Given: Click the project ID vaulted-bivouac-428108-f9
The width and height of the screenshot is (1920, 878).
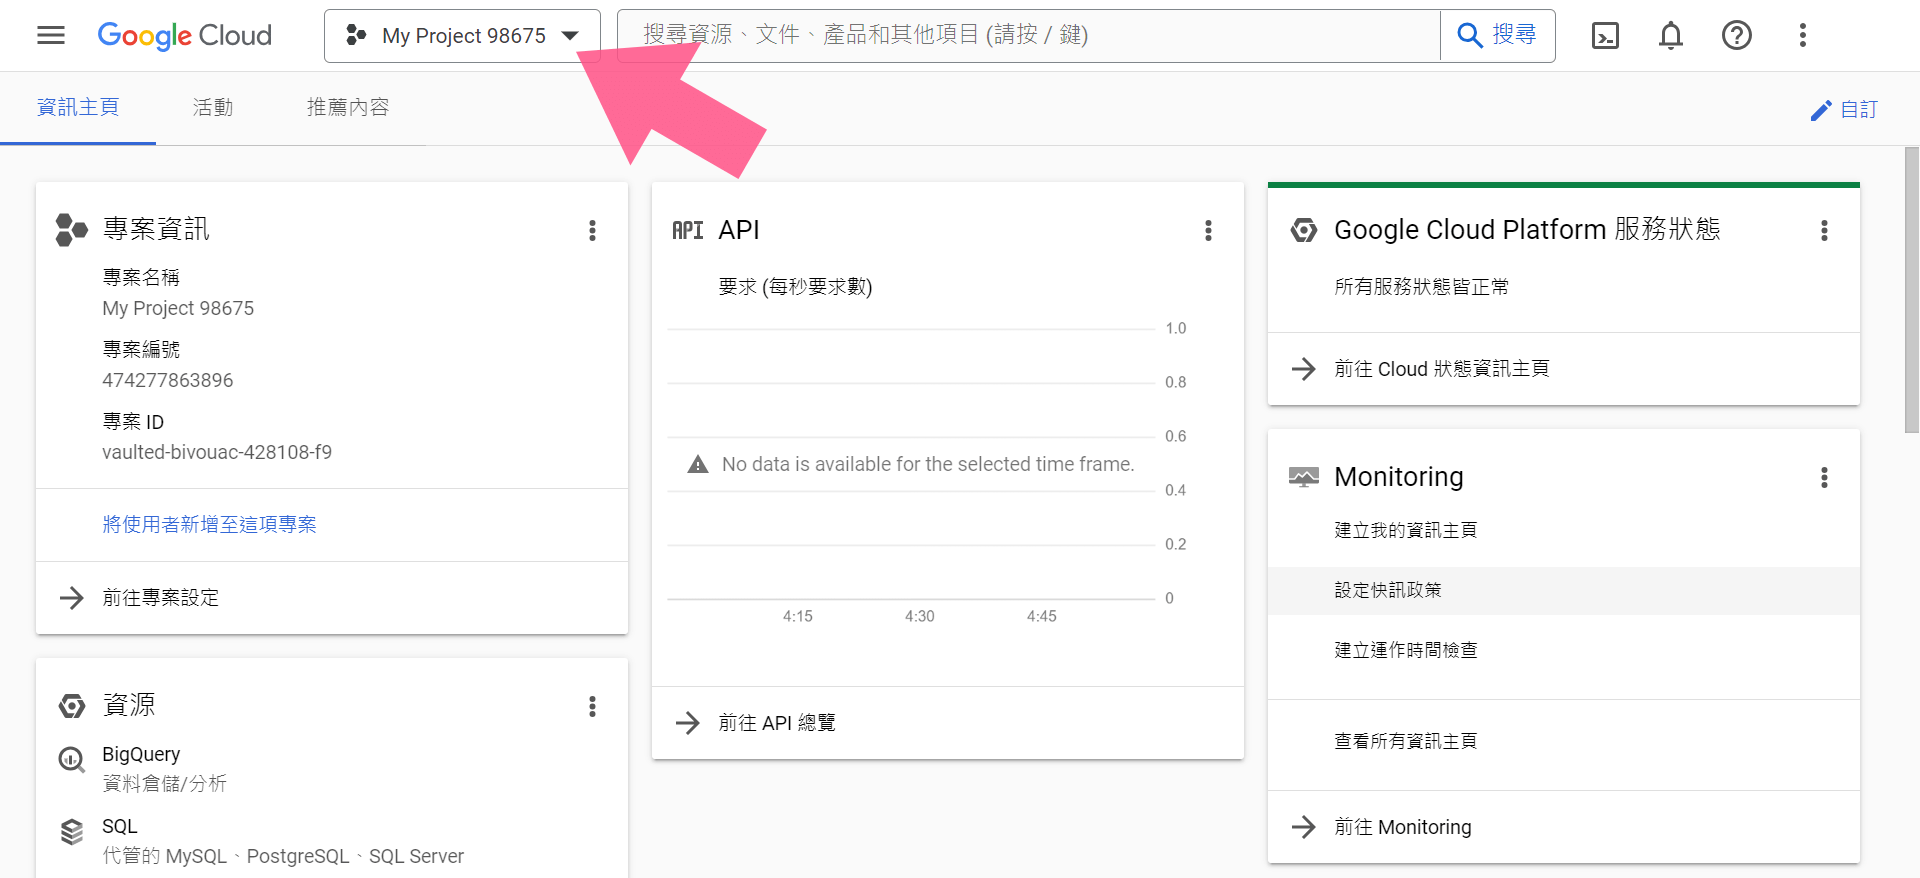Looking at the screenshot, I should coord(217,452).
